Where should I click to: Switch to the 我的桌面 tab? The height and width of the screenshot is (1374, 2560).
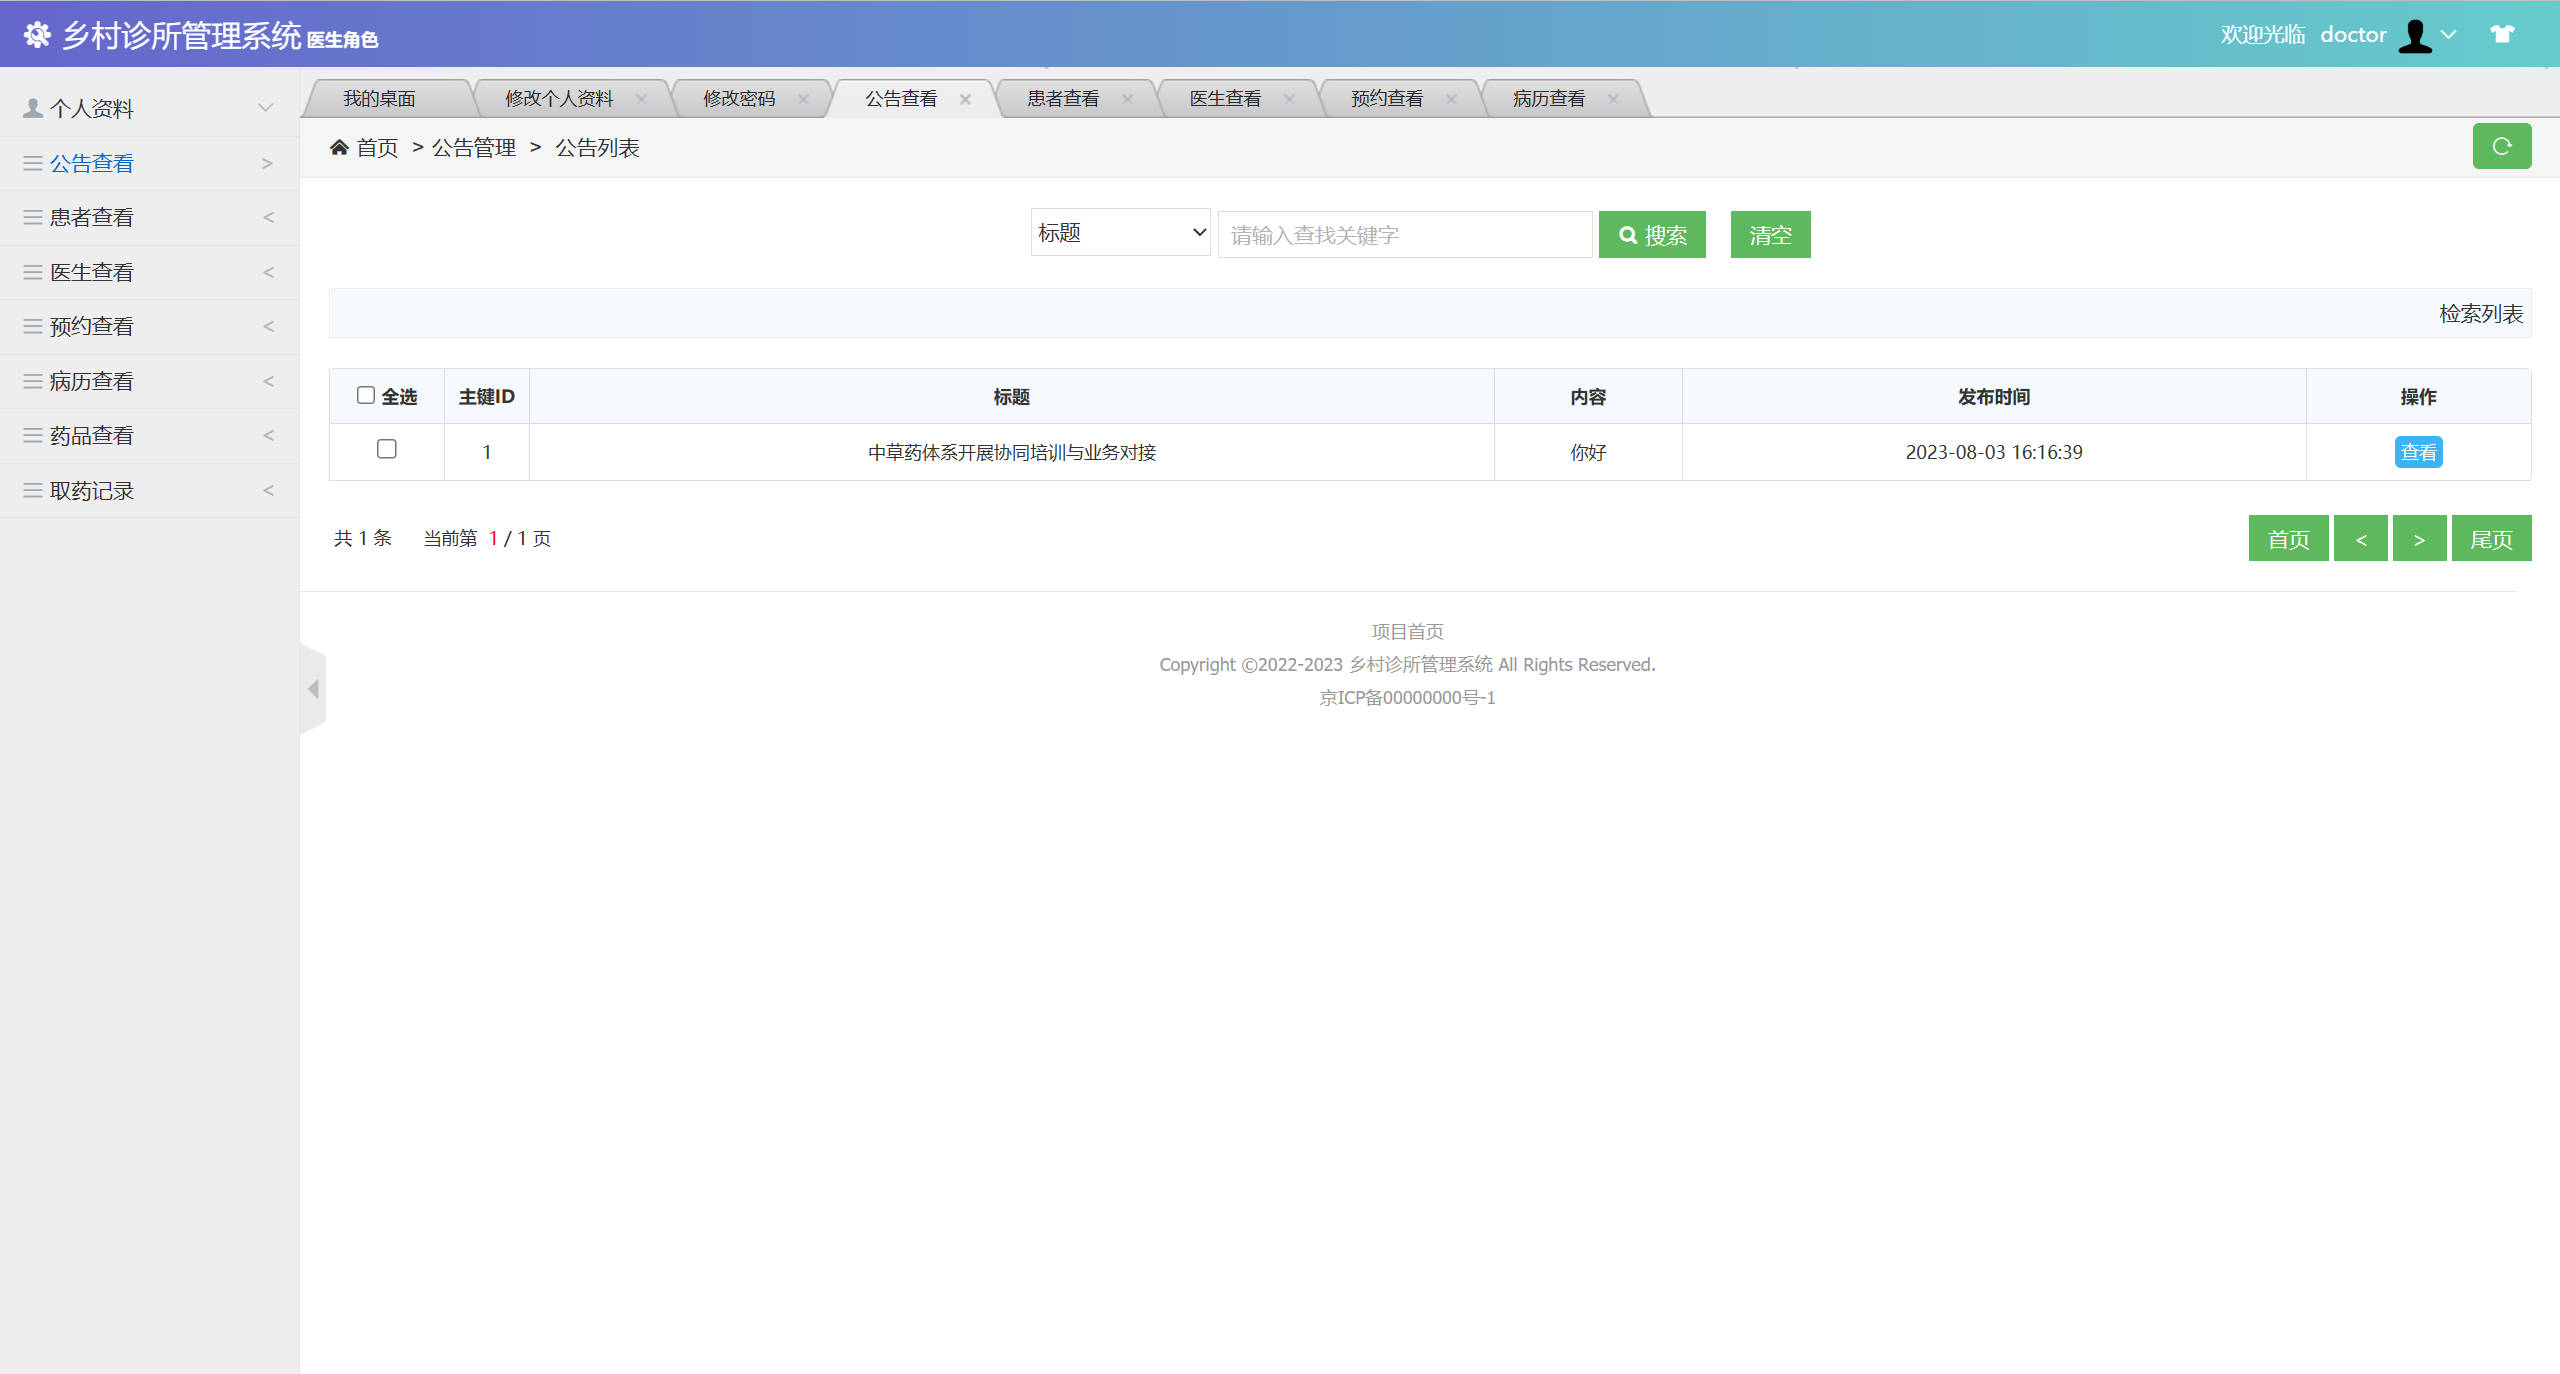380,97
